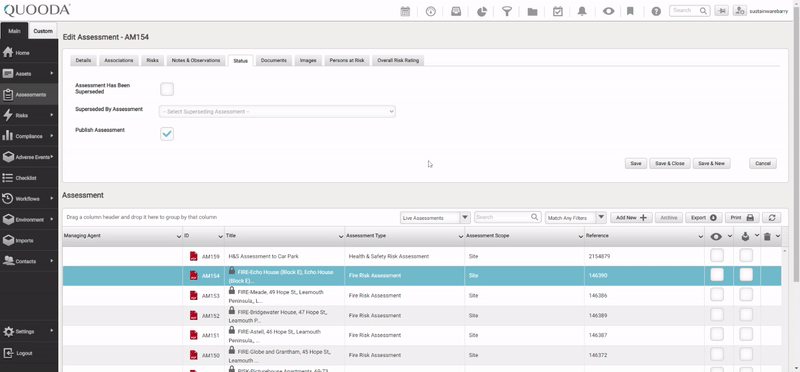Open the user account icon for sustainwarebarry
Image resolution: width=800 pixels, height=372 pixels.
[739, 11]
